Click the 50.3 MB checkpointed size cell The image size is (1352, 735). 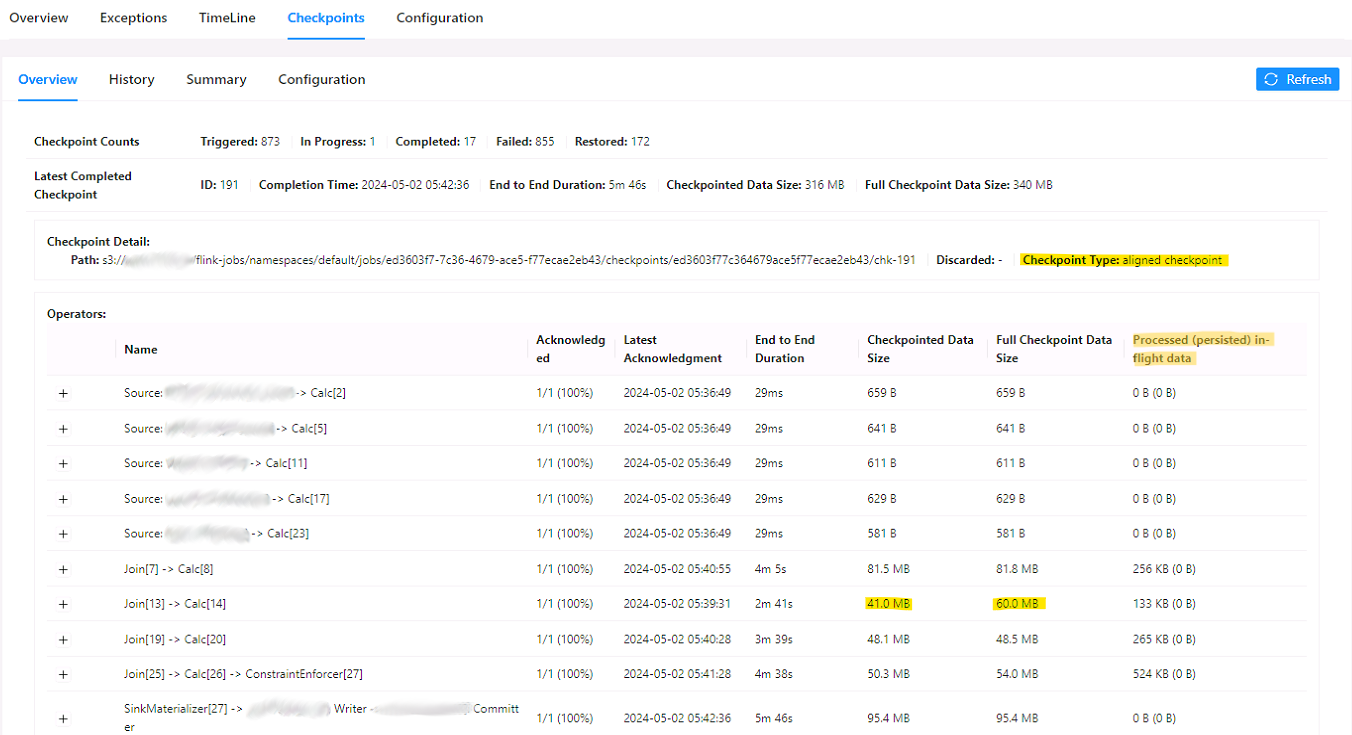tap(888, 674)
